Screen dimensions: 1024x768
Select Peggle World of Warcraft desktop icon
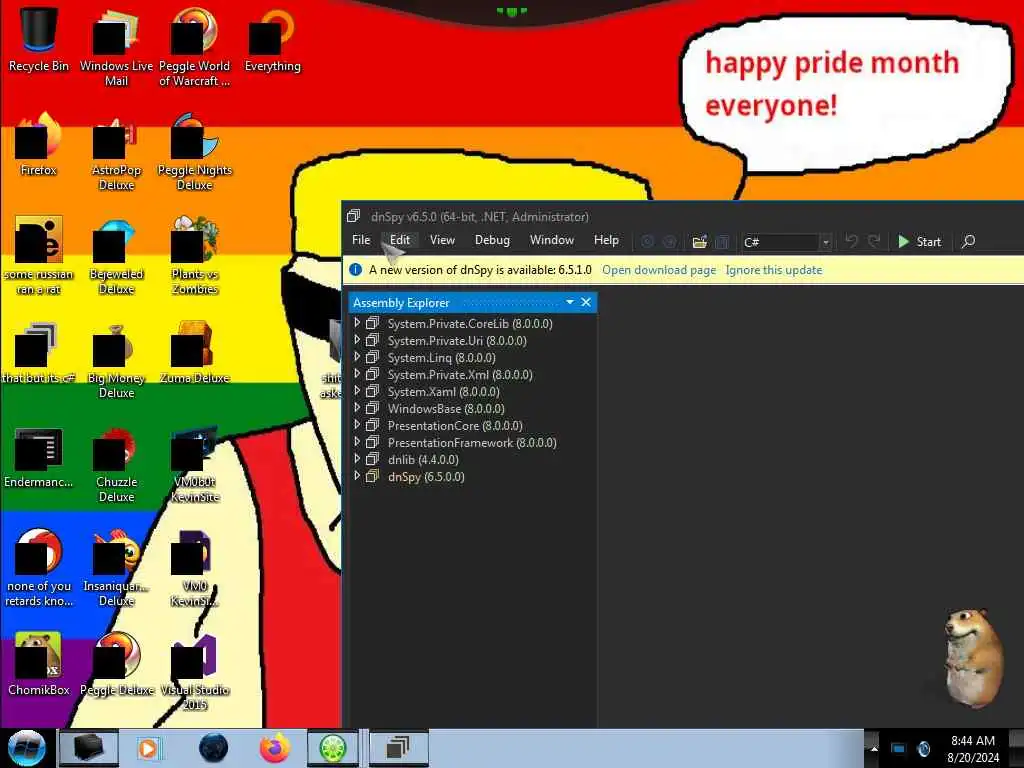[x=195, y=47]
